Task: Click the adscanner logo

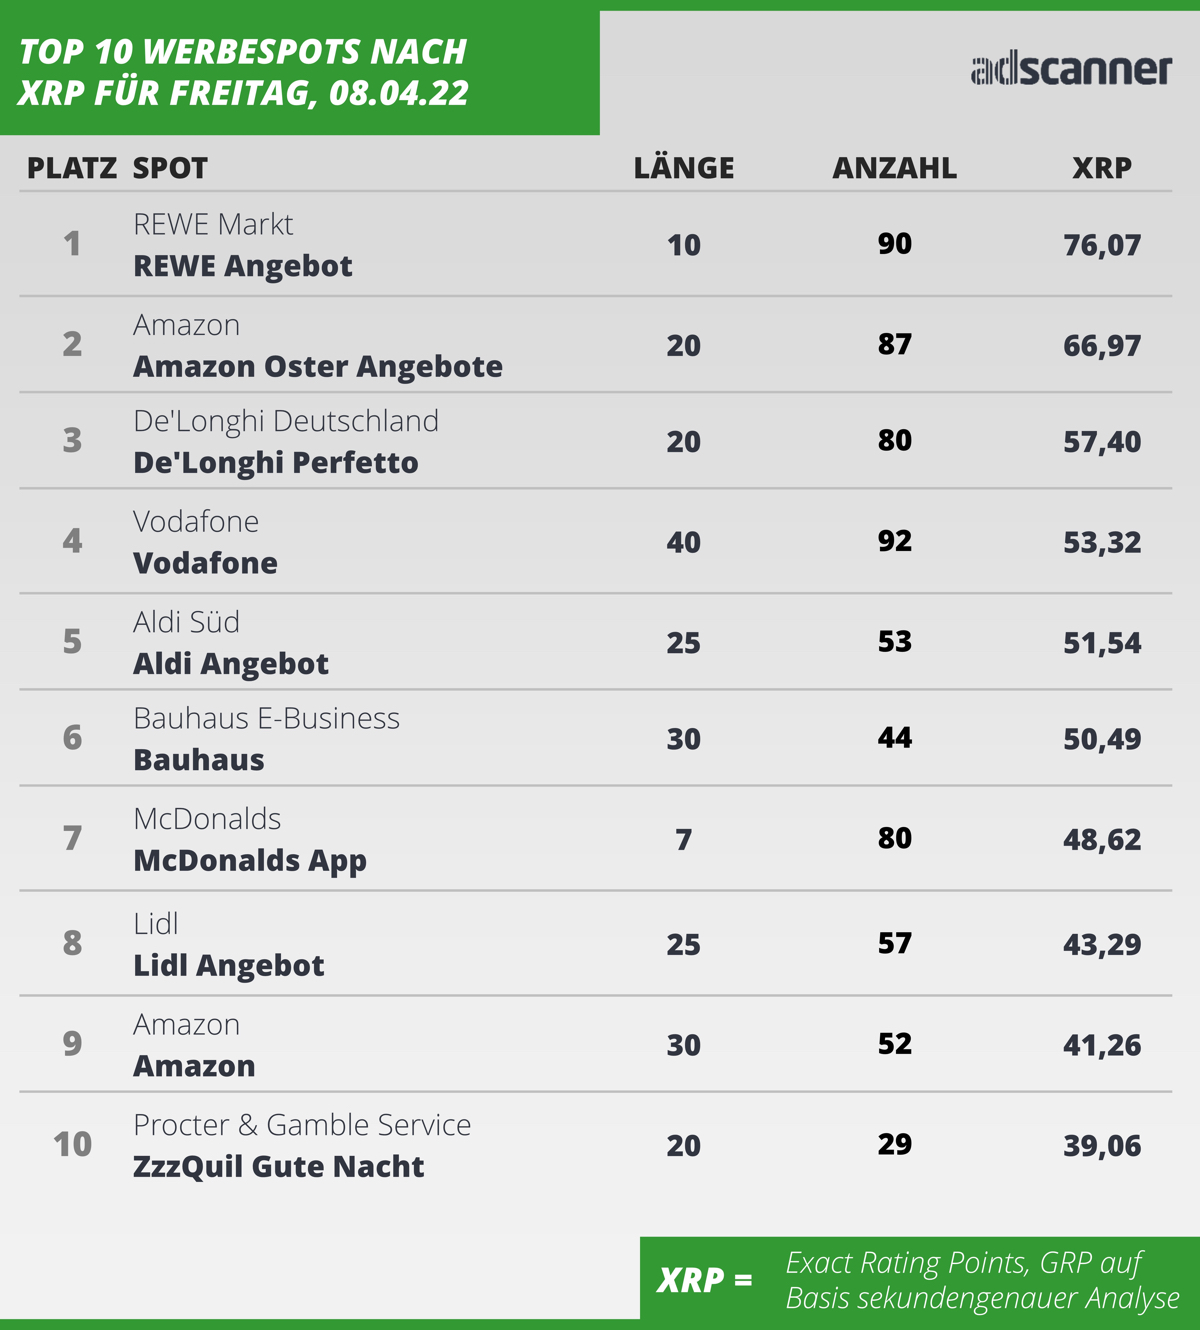Action: tap(1071, 69)
